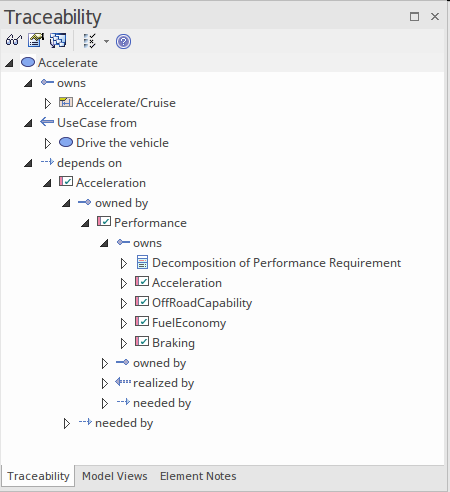Screen dimensions: 450x492
Task: Expand the Accelerate/Cruise node
Action: click(x=48, y=103)
